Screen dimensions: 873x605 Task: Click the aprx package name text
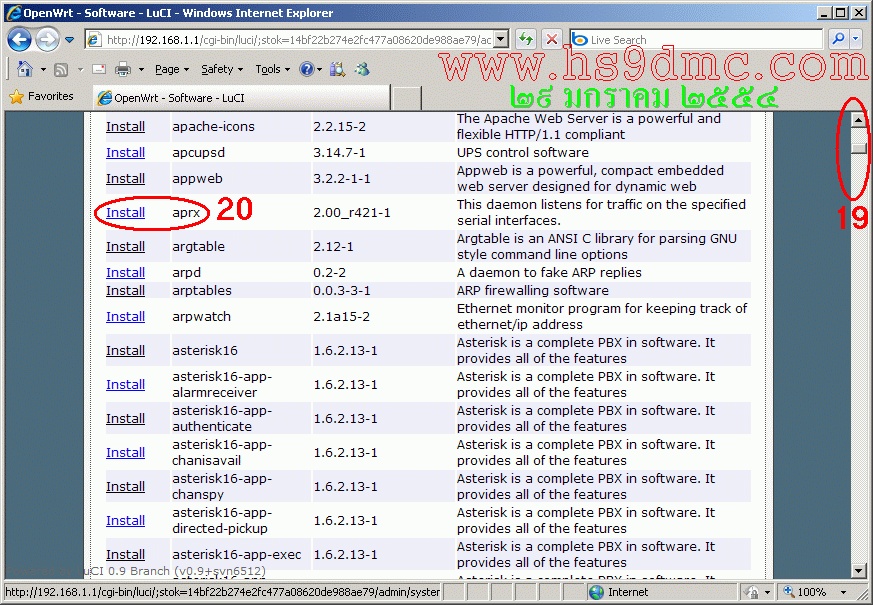(x=186, y=213)
